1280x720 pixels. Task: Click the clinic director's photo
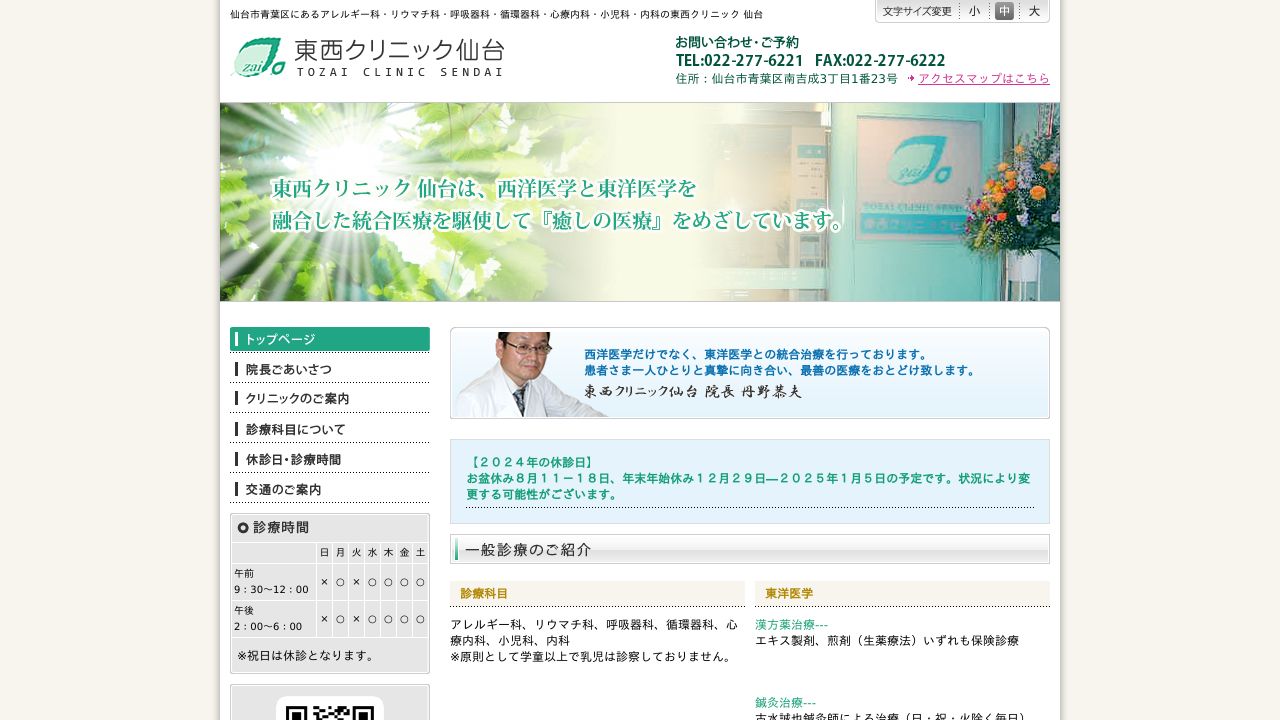[x=515, y=373]
